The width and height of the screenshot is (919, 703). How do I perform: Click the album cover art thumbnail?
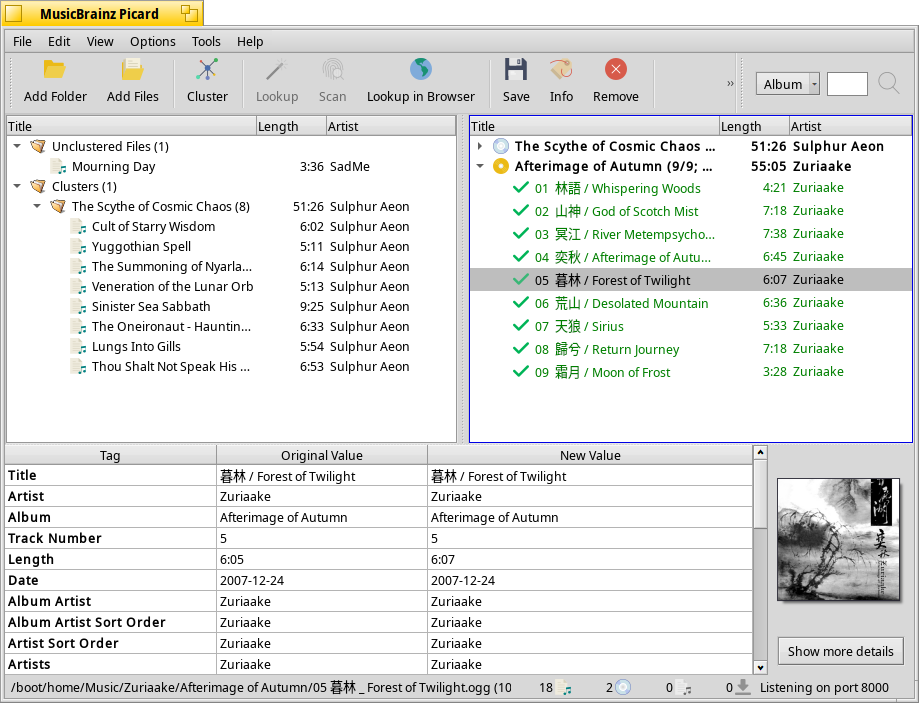coord(839,539)
